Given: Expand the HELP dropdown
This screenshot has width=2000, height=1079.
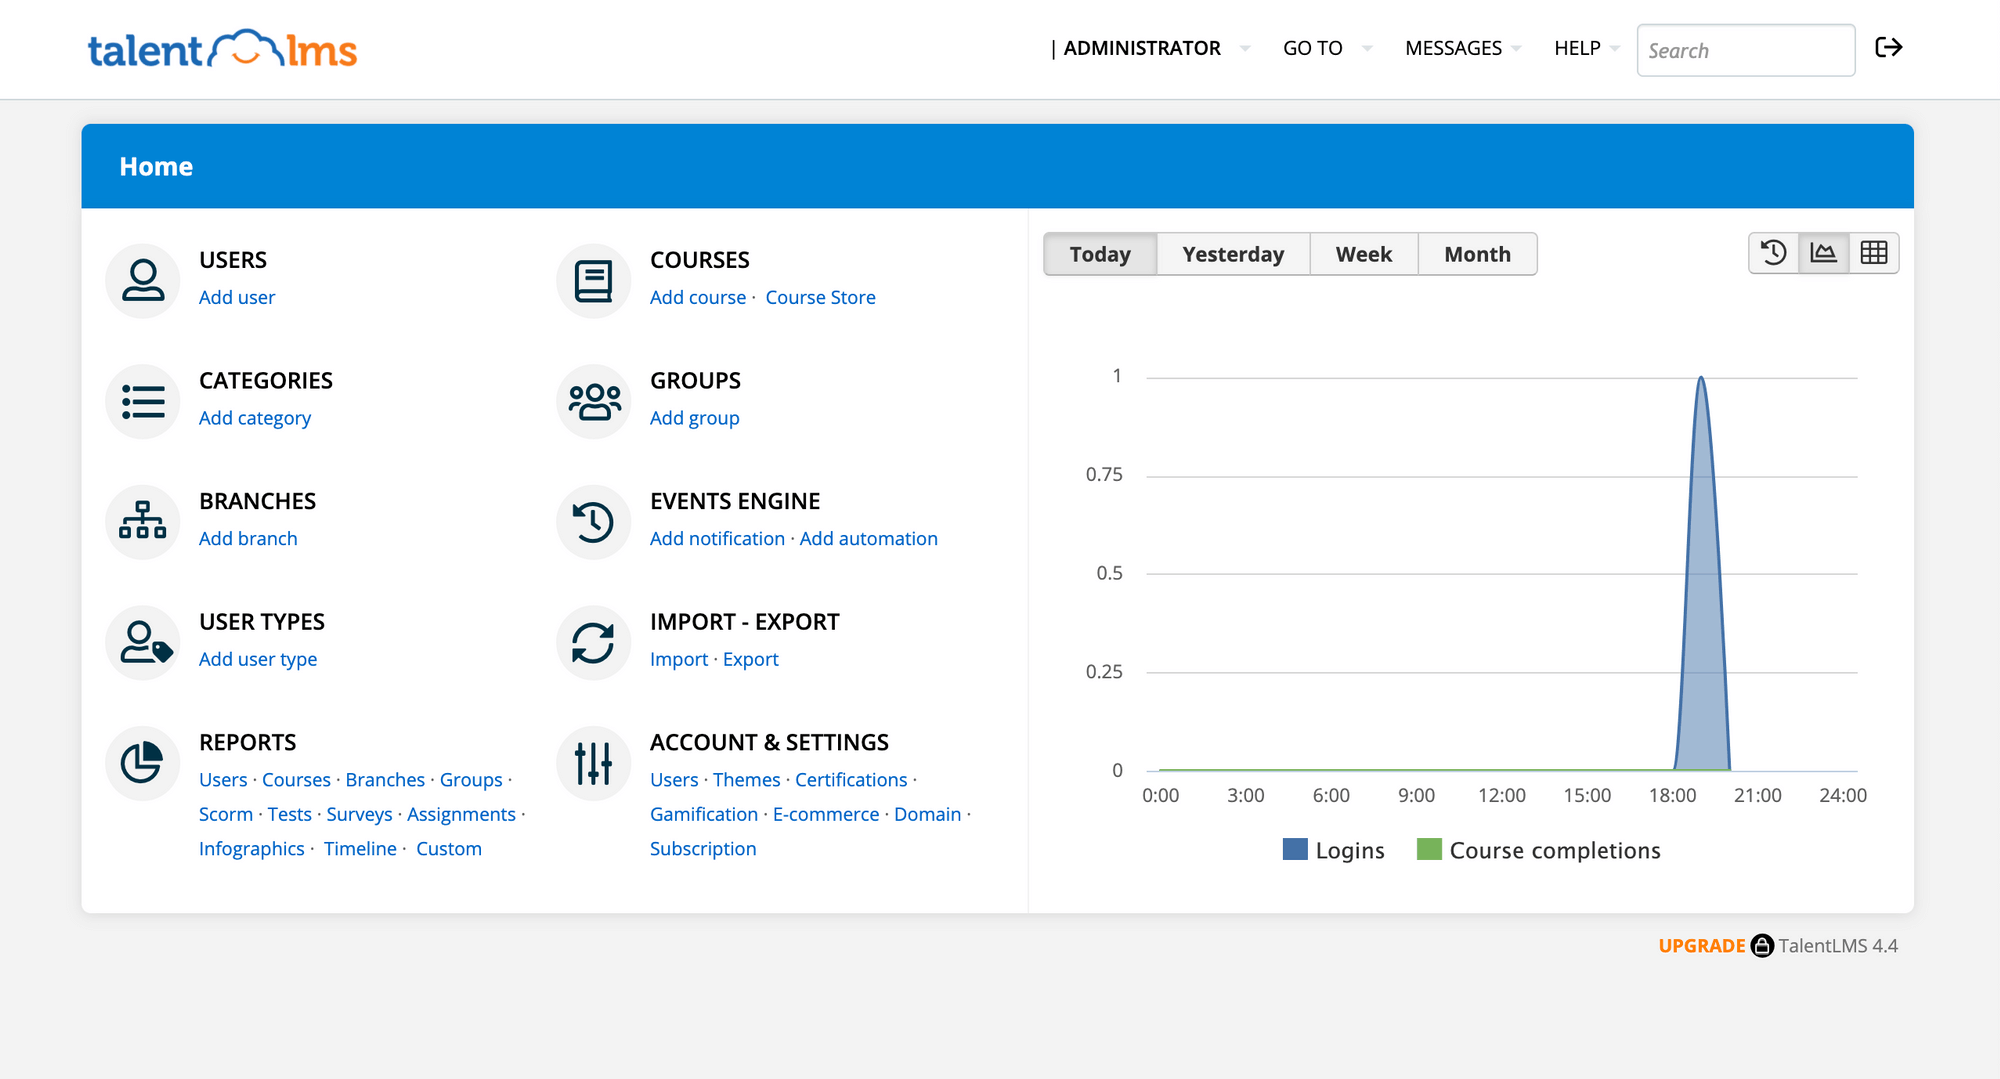Looking at the screenshot, I should (x=1576, y=48).
